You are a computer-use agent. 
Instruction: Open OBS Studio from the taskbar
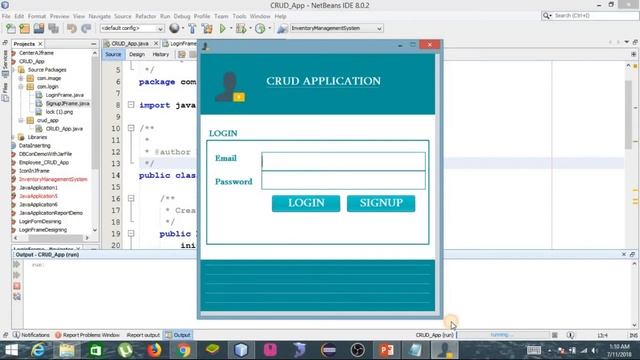click(358, 350)
